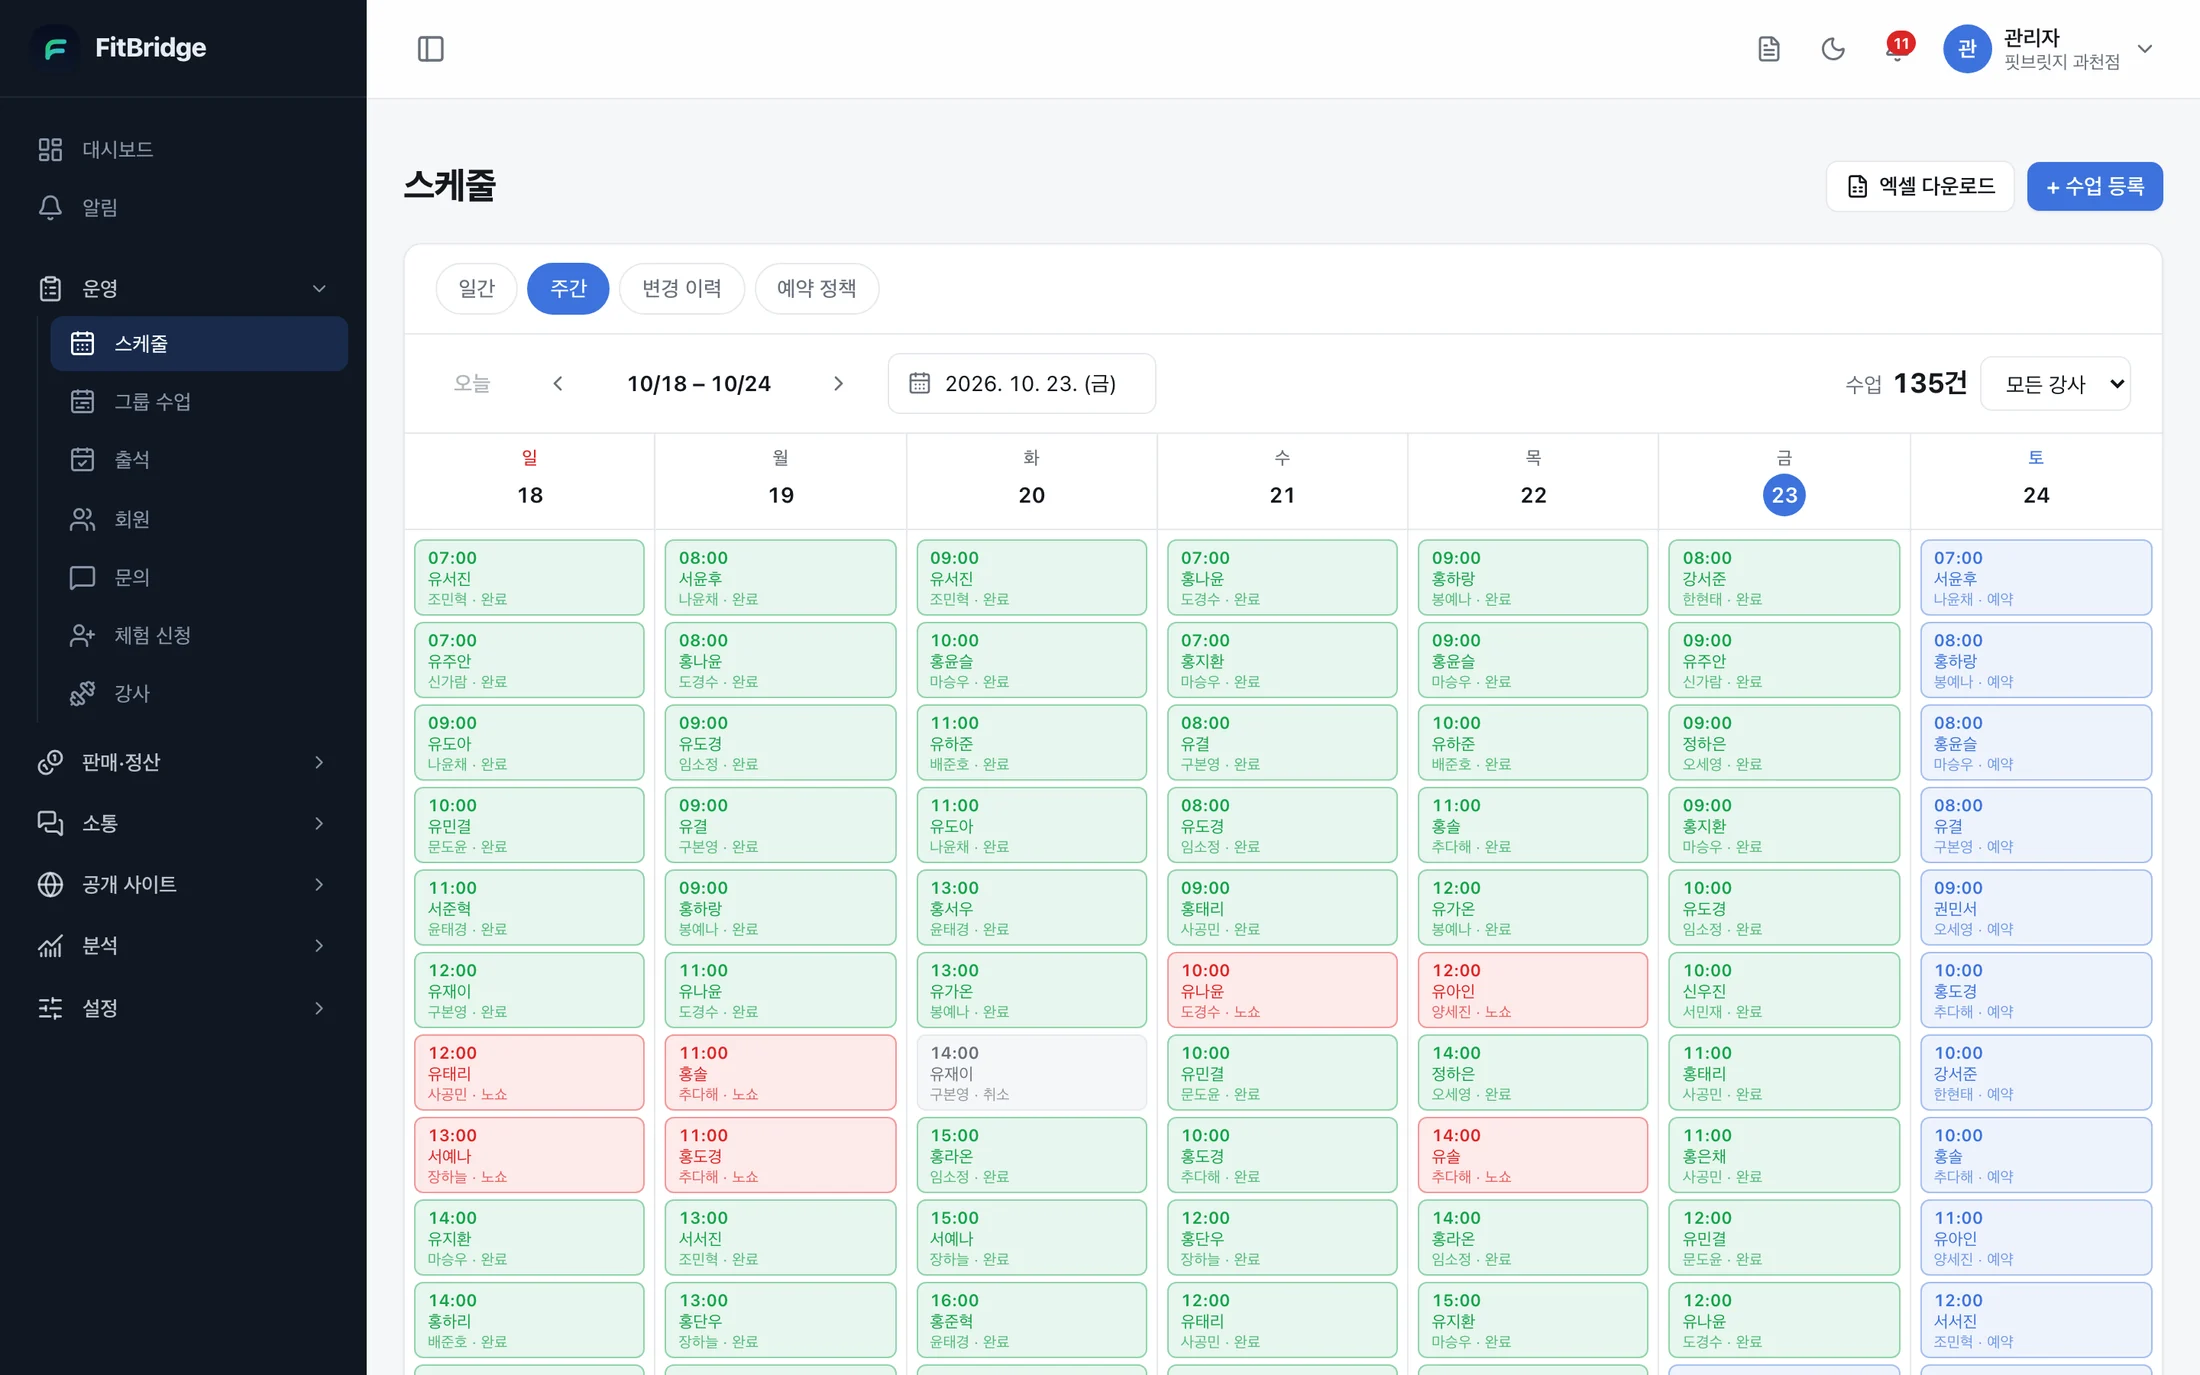2200x1375 pixels.
Task: Select the 주간 tab
Action: (x=568, y=288)
